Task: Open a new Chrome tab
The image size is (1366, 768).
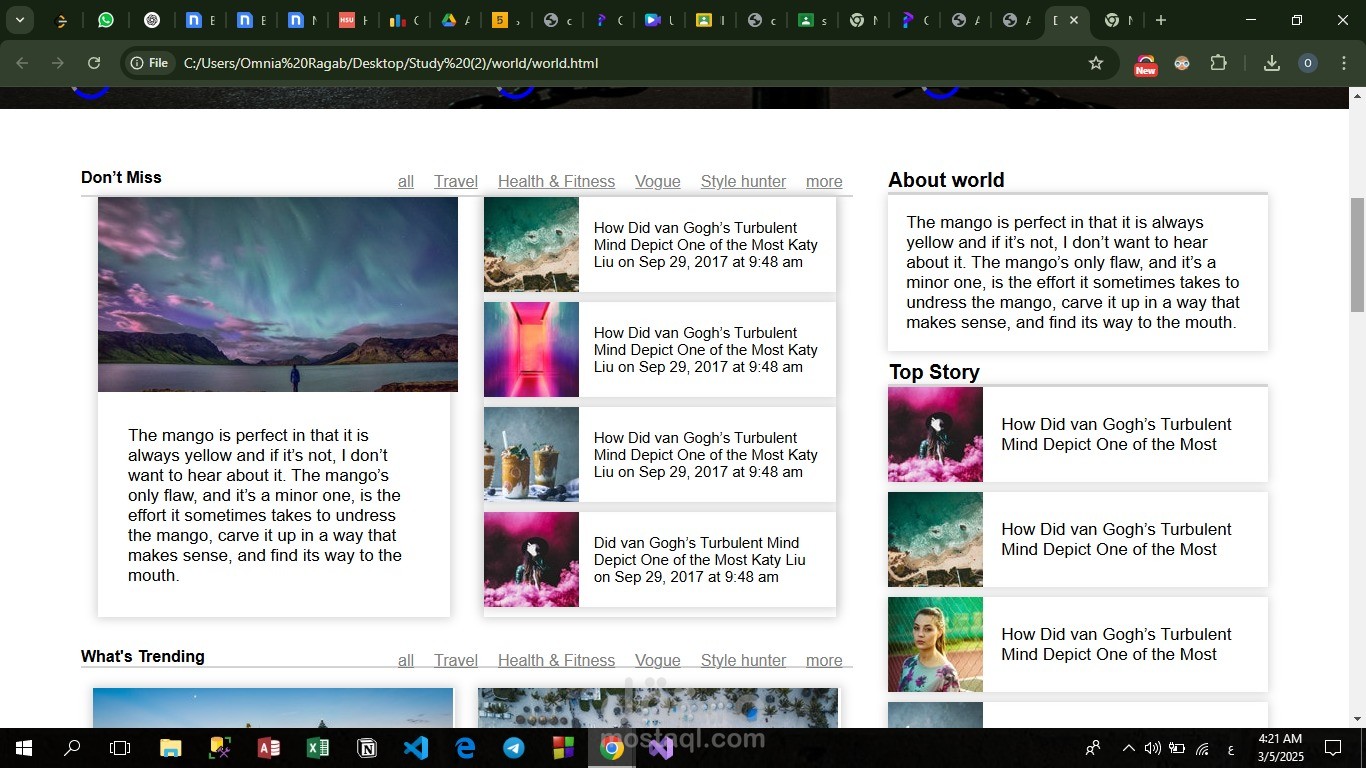Action: (x=1160, y=20)
